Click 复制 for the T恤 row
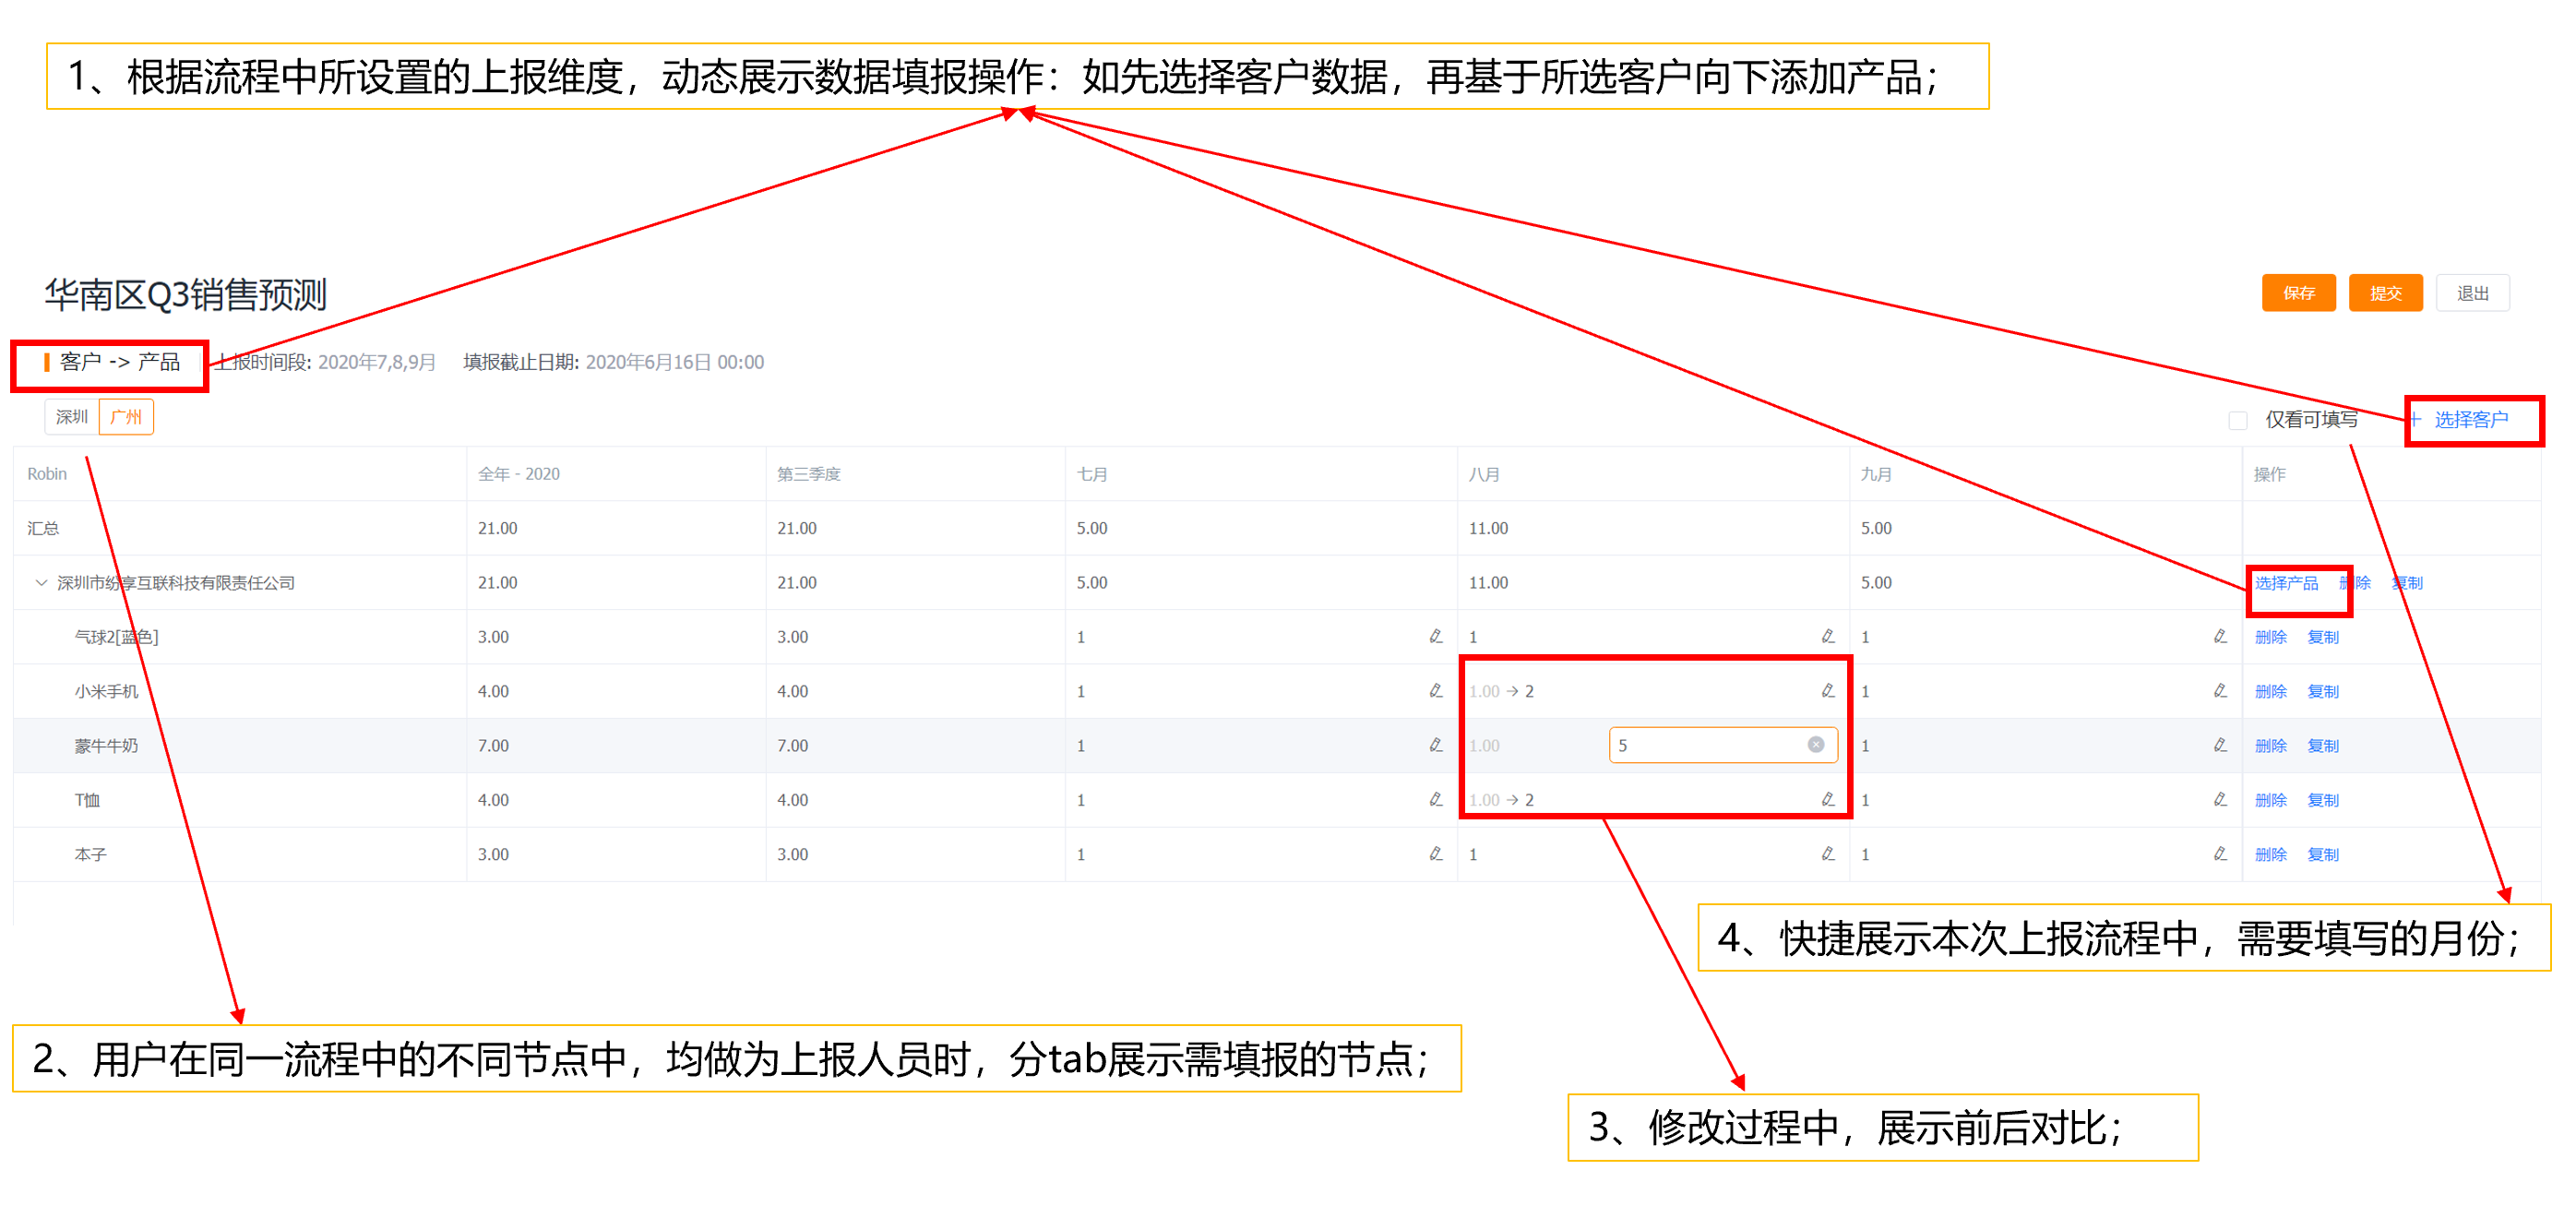 click(x=2322, y=800)
